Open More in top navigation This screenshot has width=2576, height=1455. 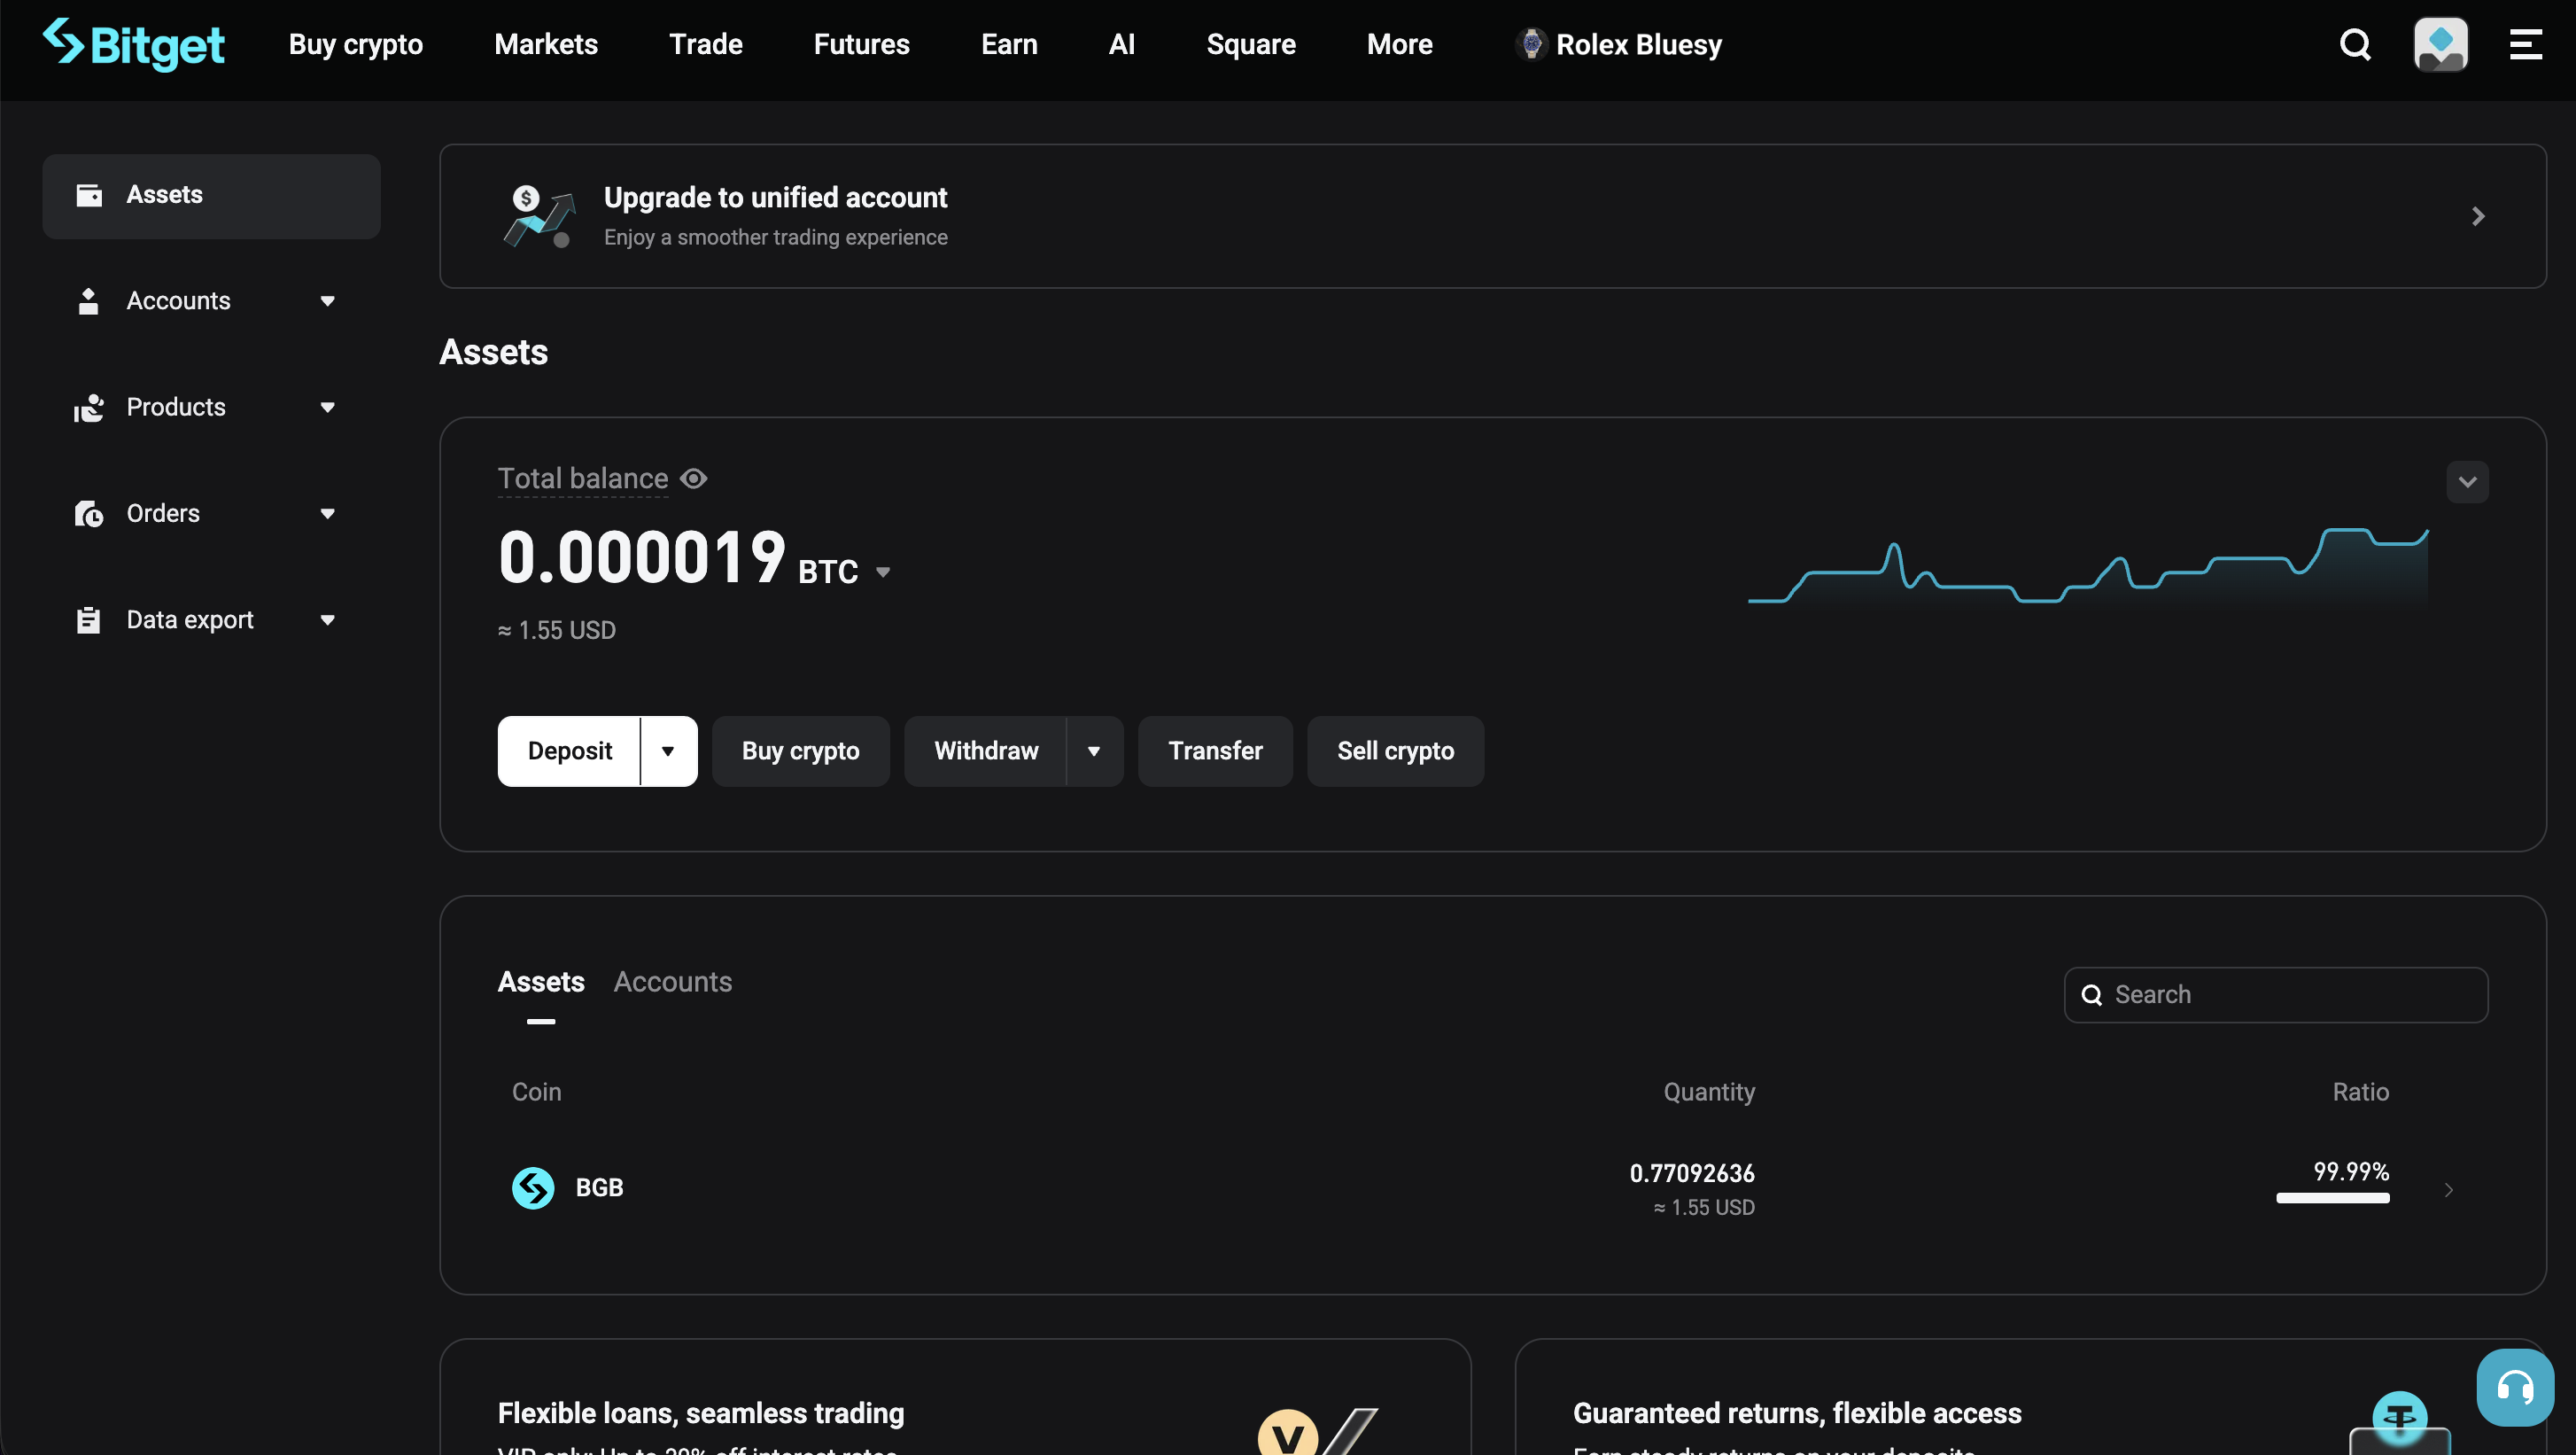(x=1400, y=44)
